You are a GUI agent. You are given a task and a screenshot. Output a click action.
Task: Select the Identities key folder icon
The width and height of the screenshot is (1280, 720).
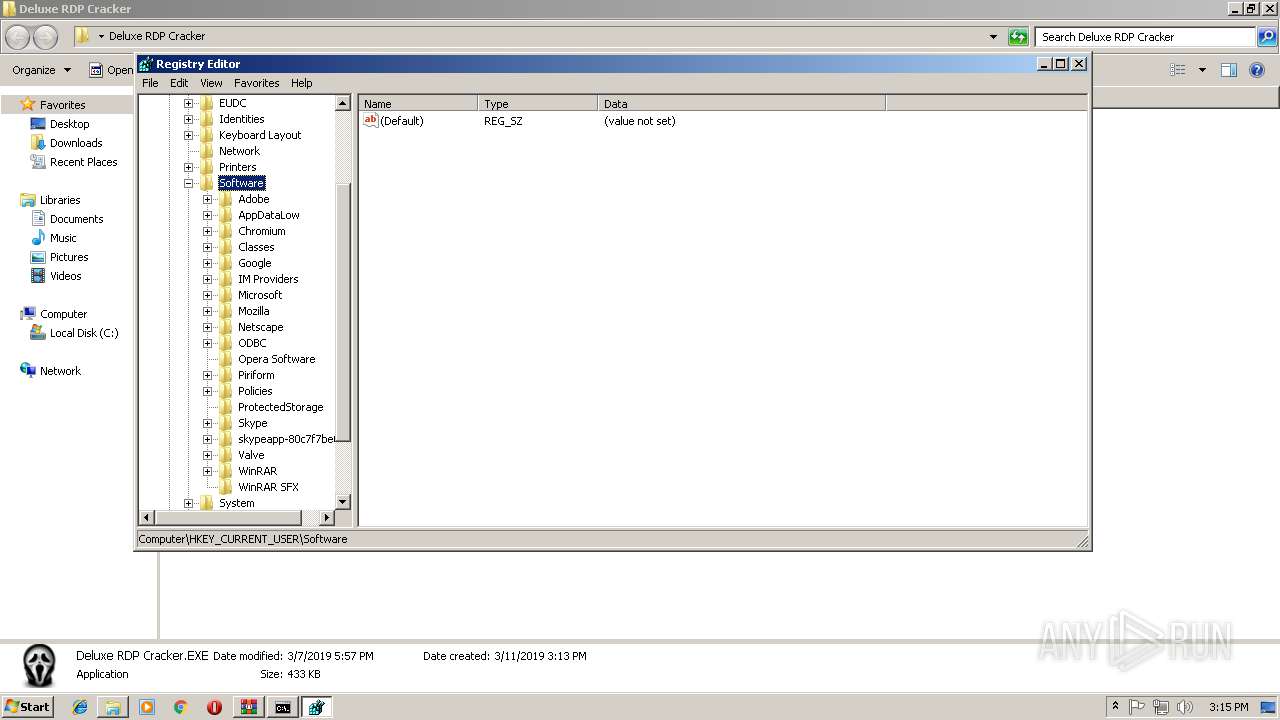coord(207,119)
